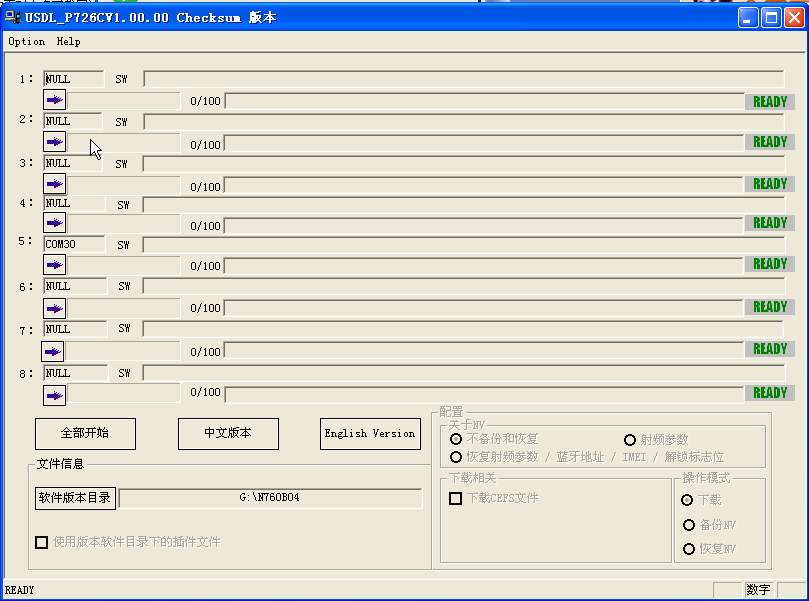Click the arrow icon for port 7
Viewport: 809px width, 601px height.
[52, 351]
